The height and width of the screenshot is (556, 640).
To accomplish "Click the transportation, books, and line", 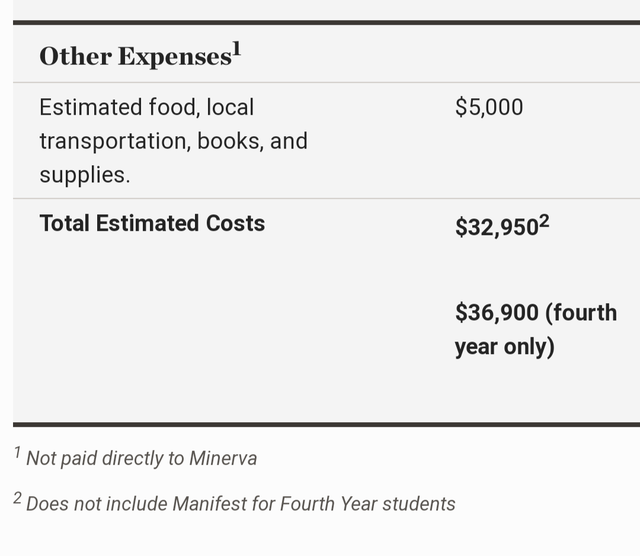I will coord(173,141).
